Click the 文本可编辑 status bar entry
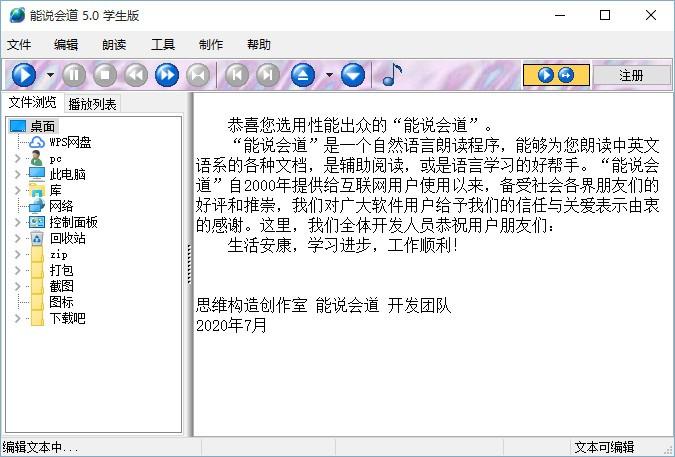675x457 pixels. point(604,447)
